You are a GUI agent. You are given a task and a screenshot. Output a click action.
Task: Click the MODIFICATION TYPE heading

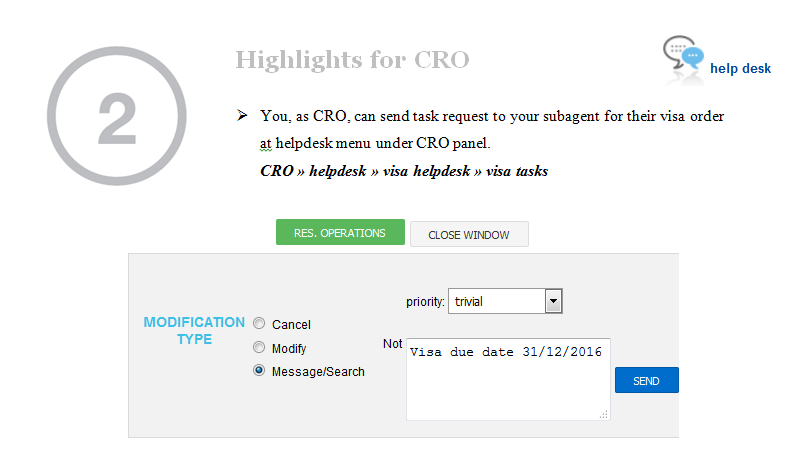pyautogui.click(x=194, y=331)
